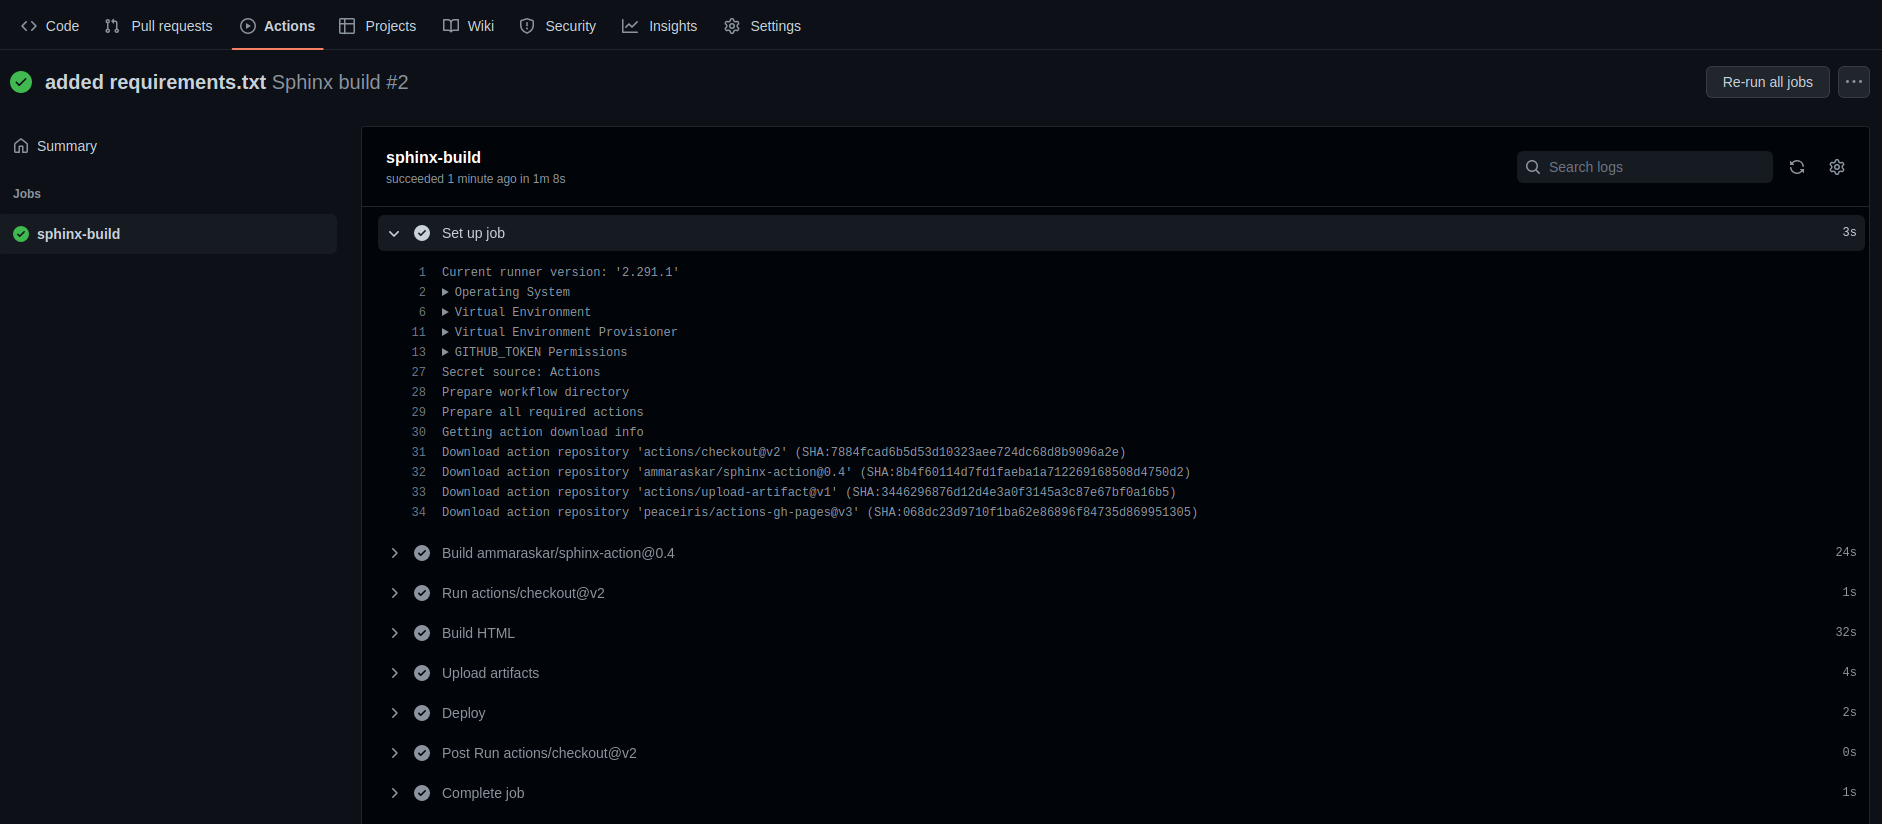The image size is (1882, 824).
Task: Click 'Prepare all required actions' log line
Action: [x=543, y=412]
